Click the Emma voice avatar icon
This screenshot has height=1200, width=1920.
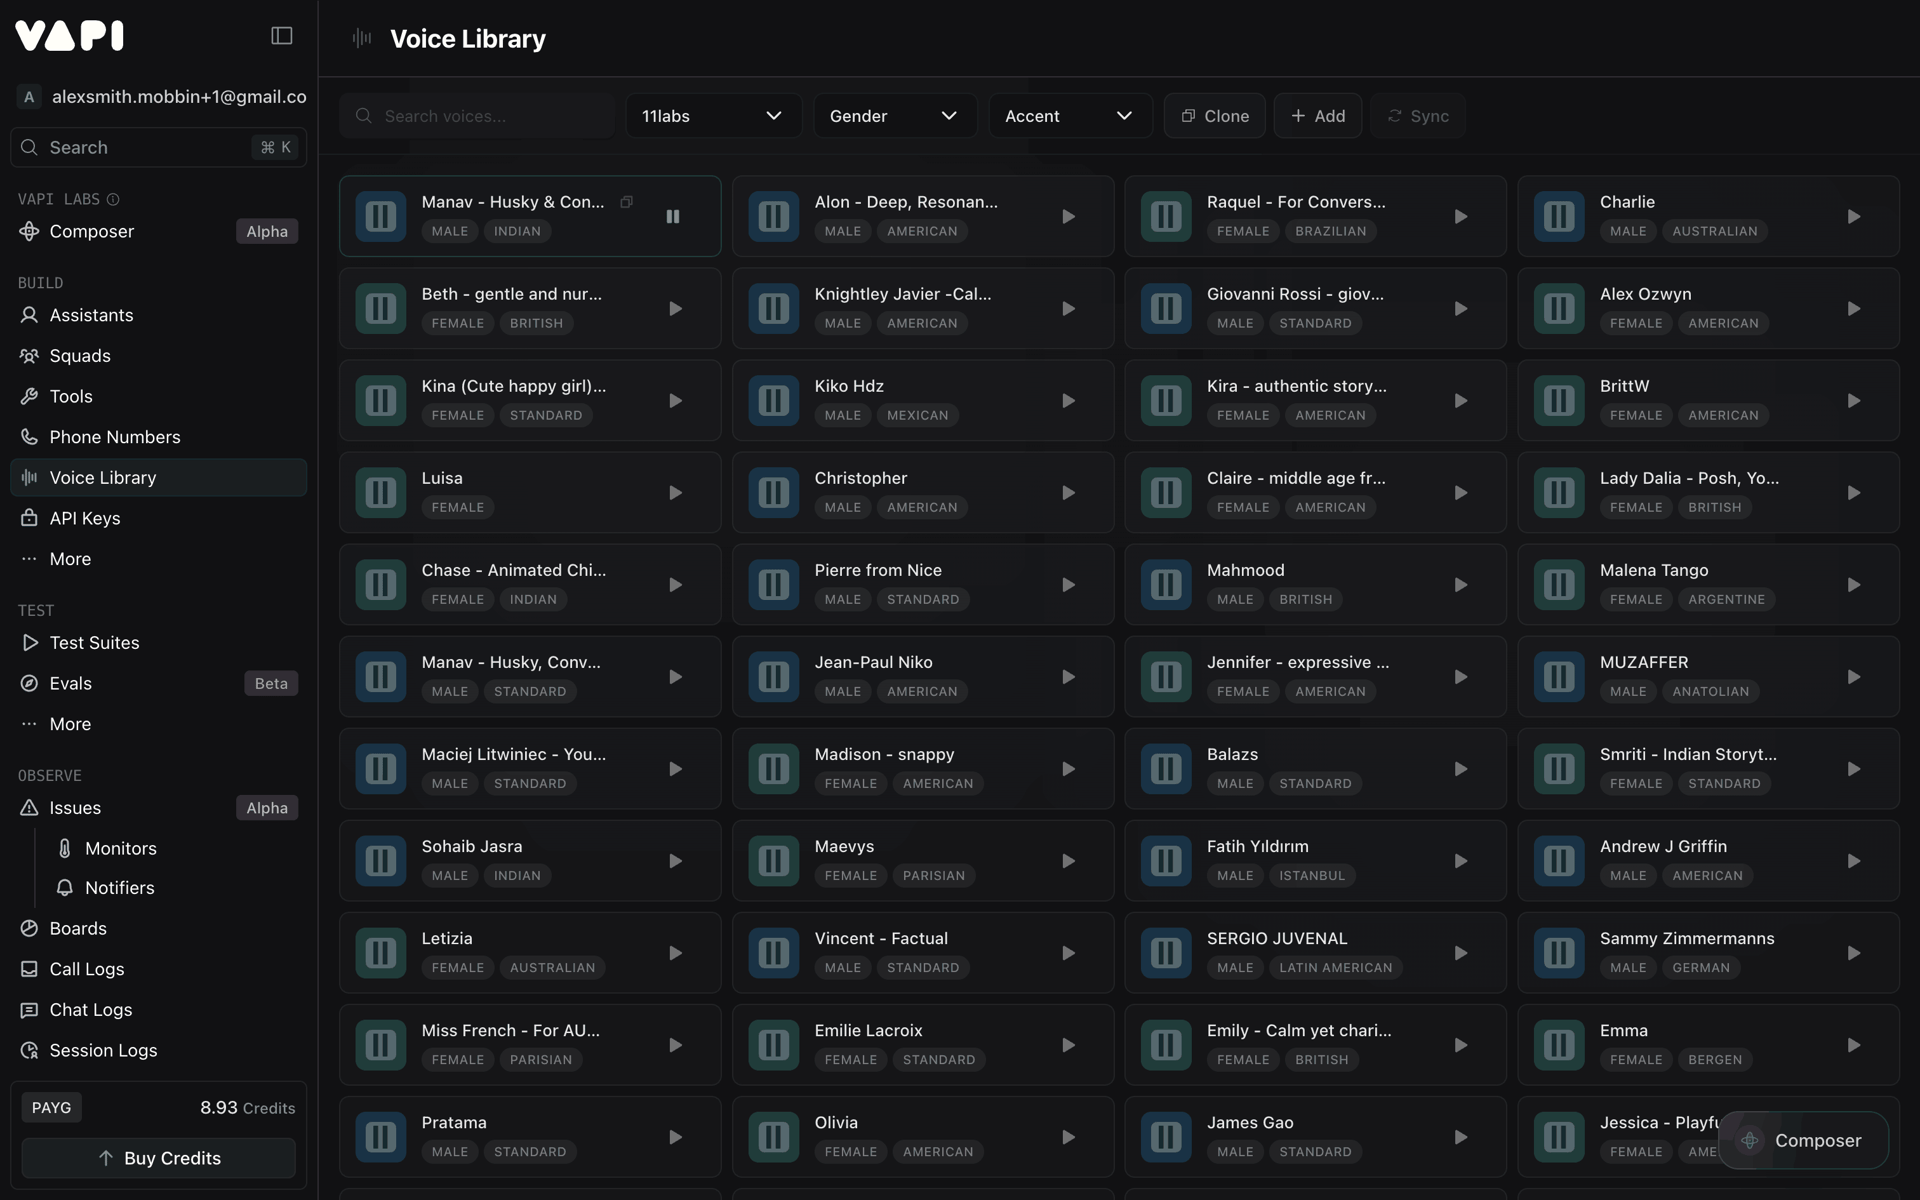(1559, 1044)
